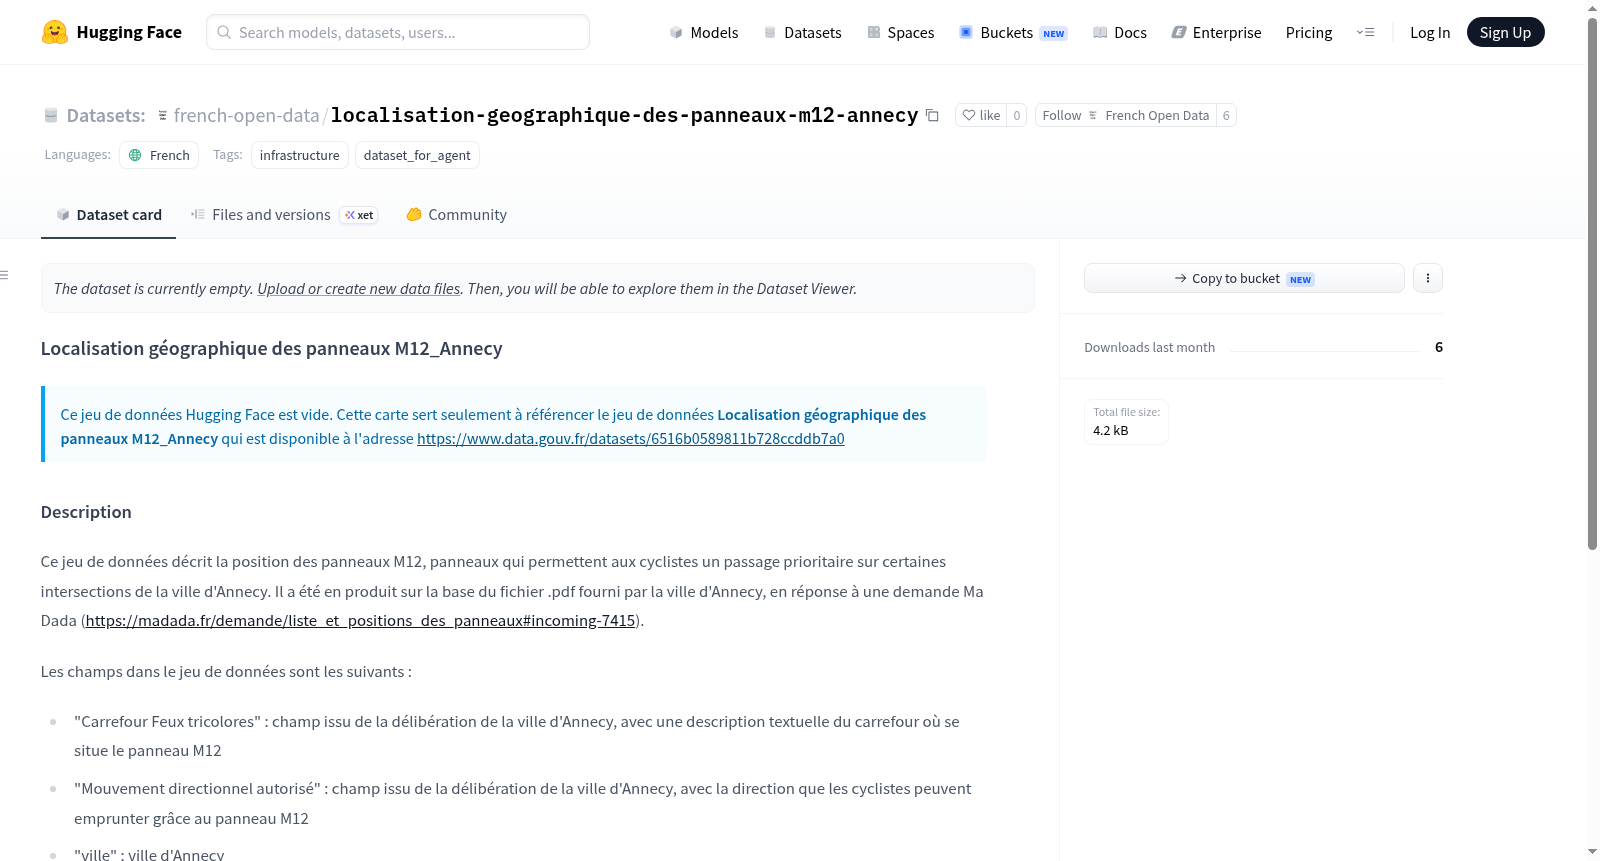
Task: Click the follower count 6
Action: [1226, 115]
